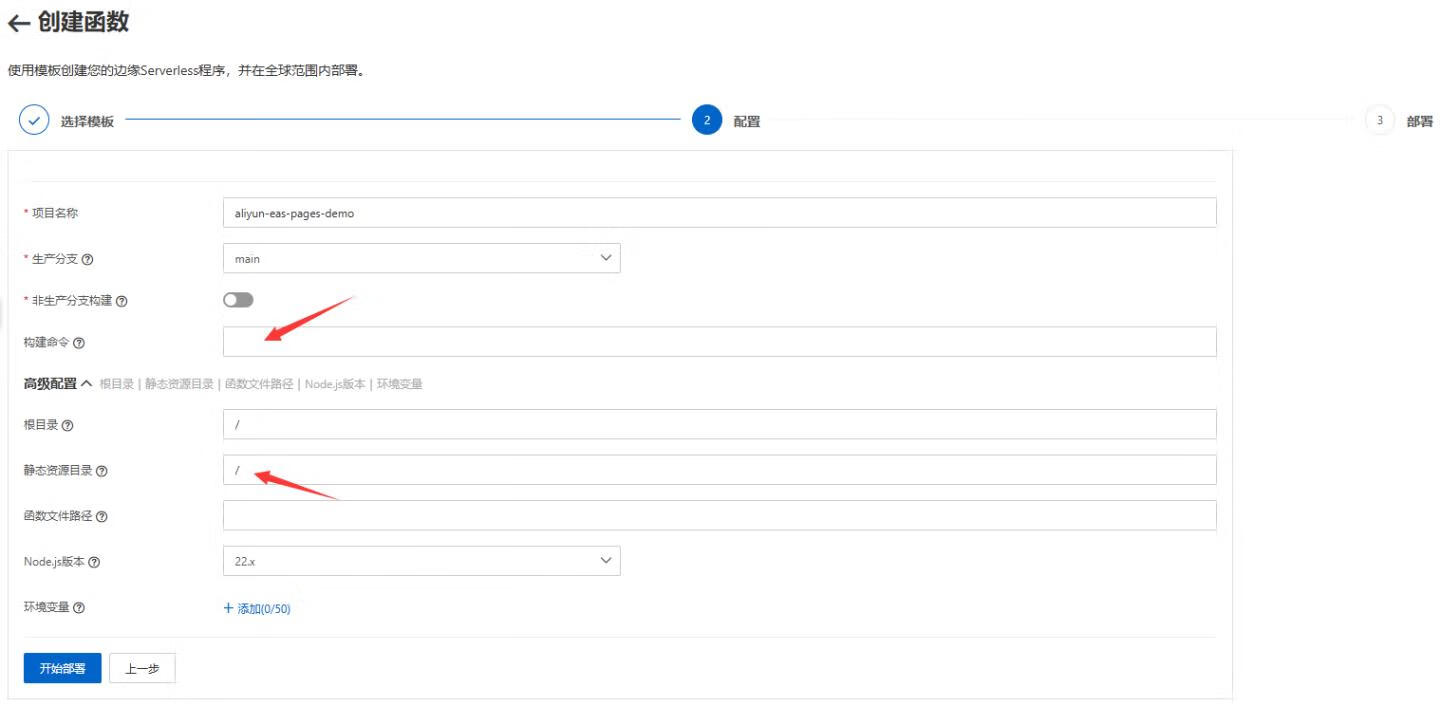Click help icon beside 根目录
Viewport: 1440px width, 725px height.
[67, 425]
